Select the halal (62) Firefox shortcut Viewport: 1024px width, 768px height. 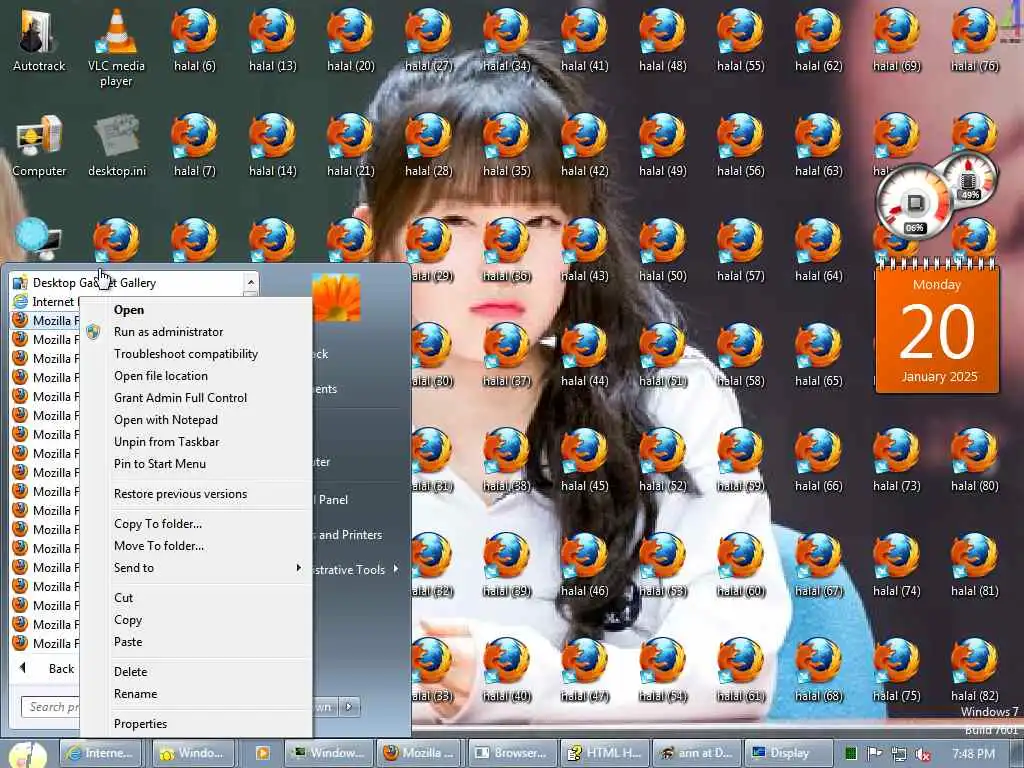pyautogui.click(x=818, y=39)
